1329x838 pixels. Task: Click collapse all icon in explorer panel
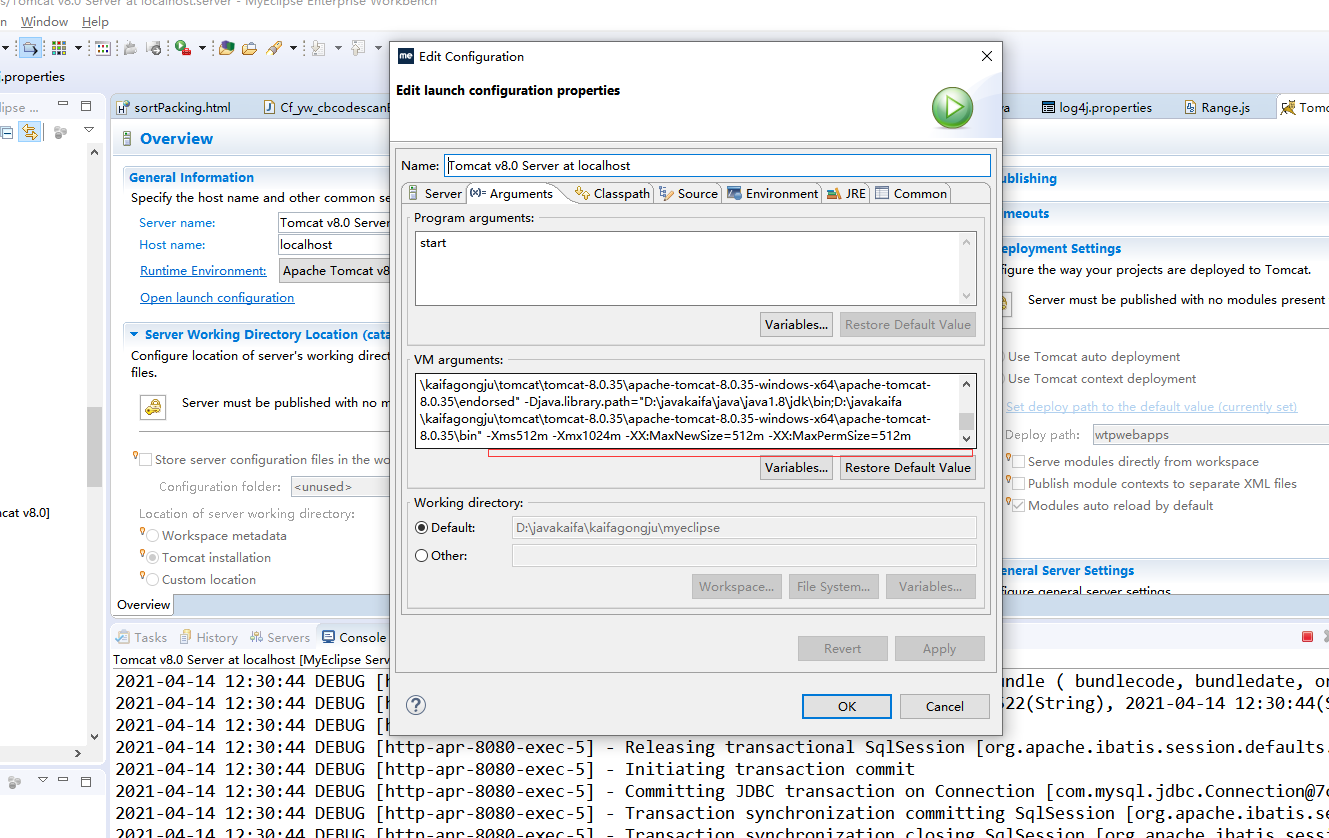coord(6,132)
